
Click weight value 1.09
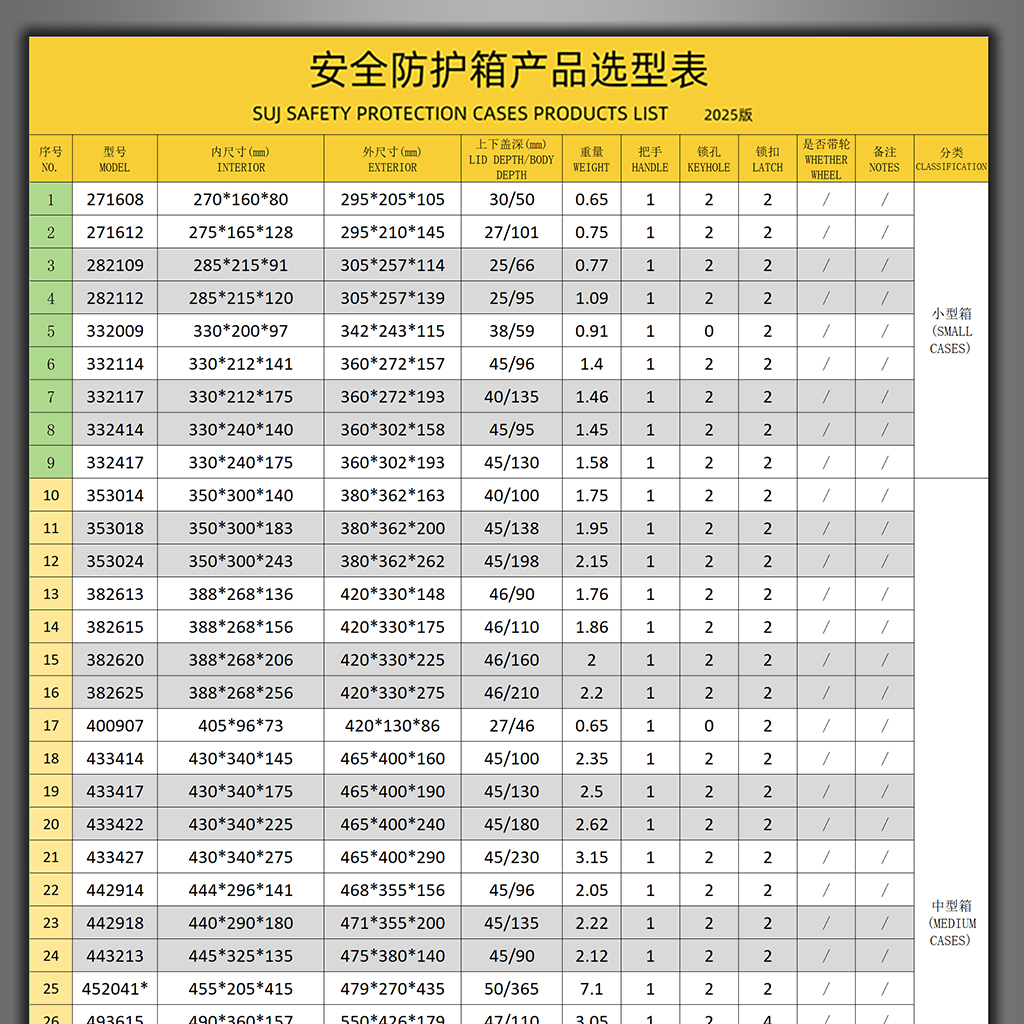pos(591,298)
